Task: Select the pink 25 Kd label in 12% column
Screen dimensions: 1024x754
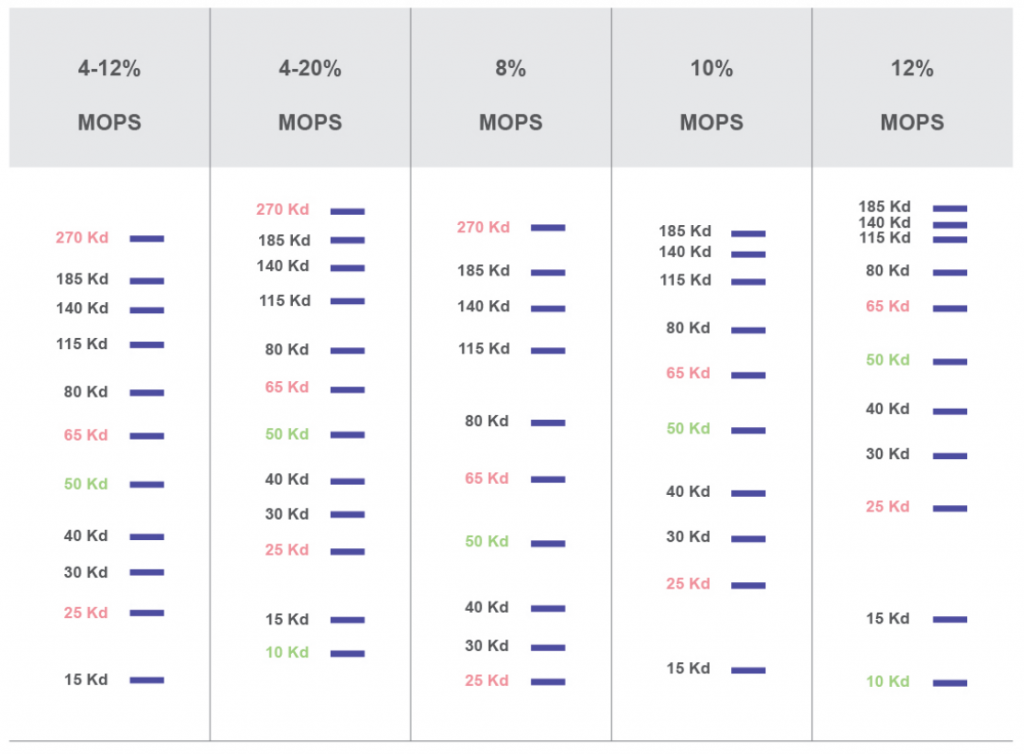Action: [888, 507]
